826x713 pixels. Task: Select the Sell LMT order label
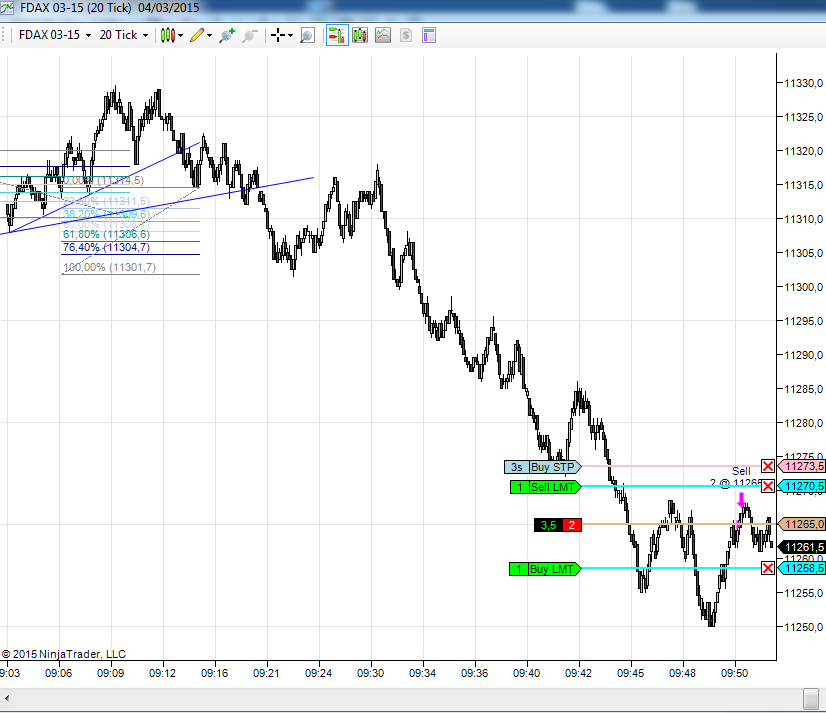coord(546,487)
